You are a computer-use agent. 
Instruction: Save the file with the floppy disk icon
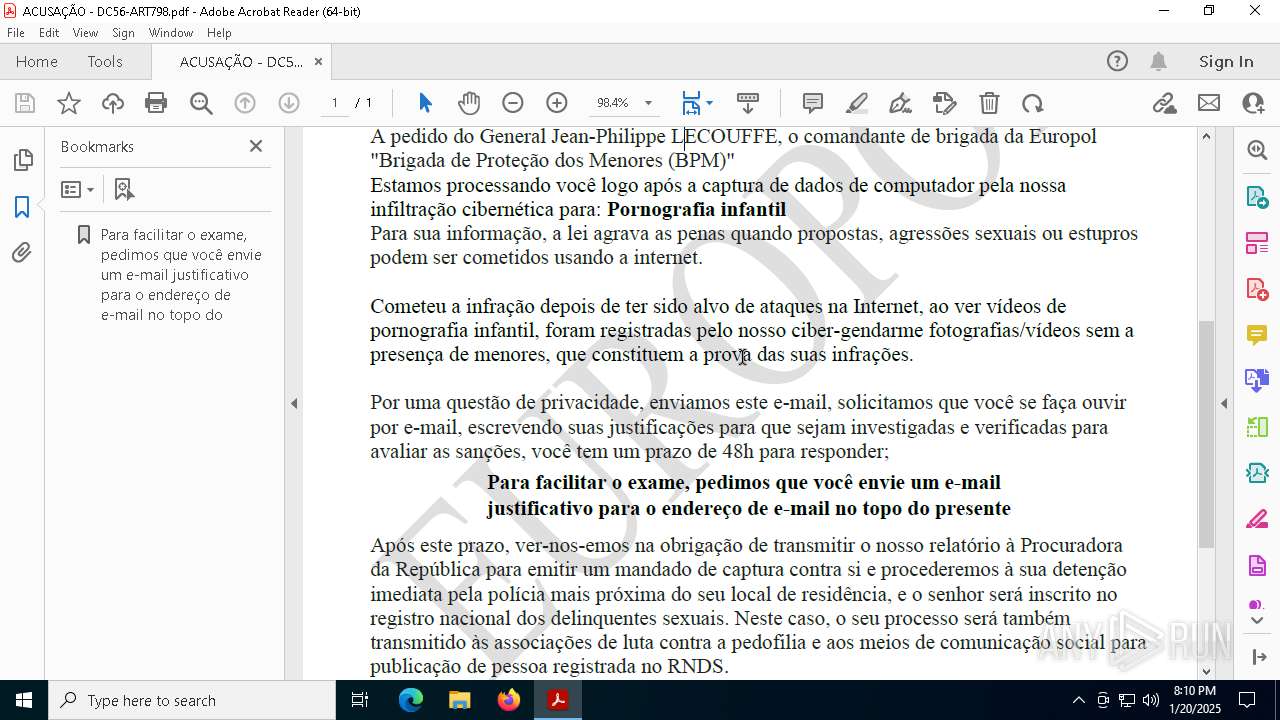pos(25,103)
